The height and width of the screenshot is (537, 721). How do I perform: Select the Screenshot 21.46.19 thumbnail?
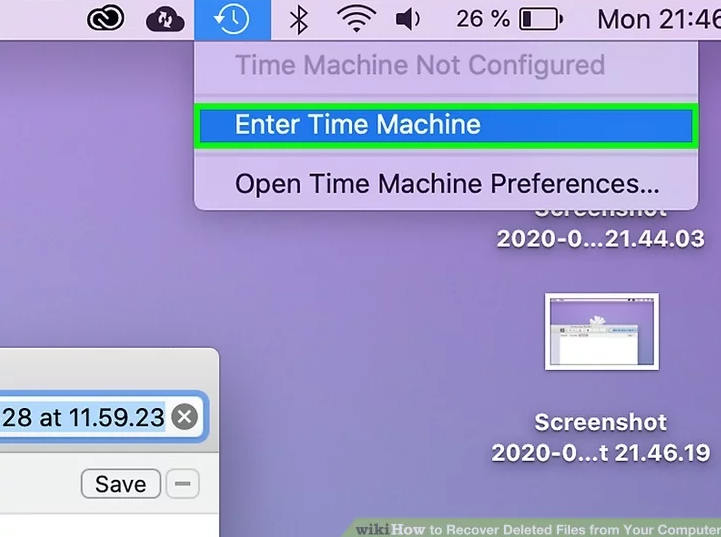tap(601, 331)
